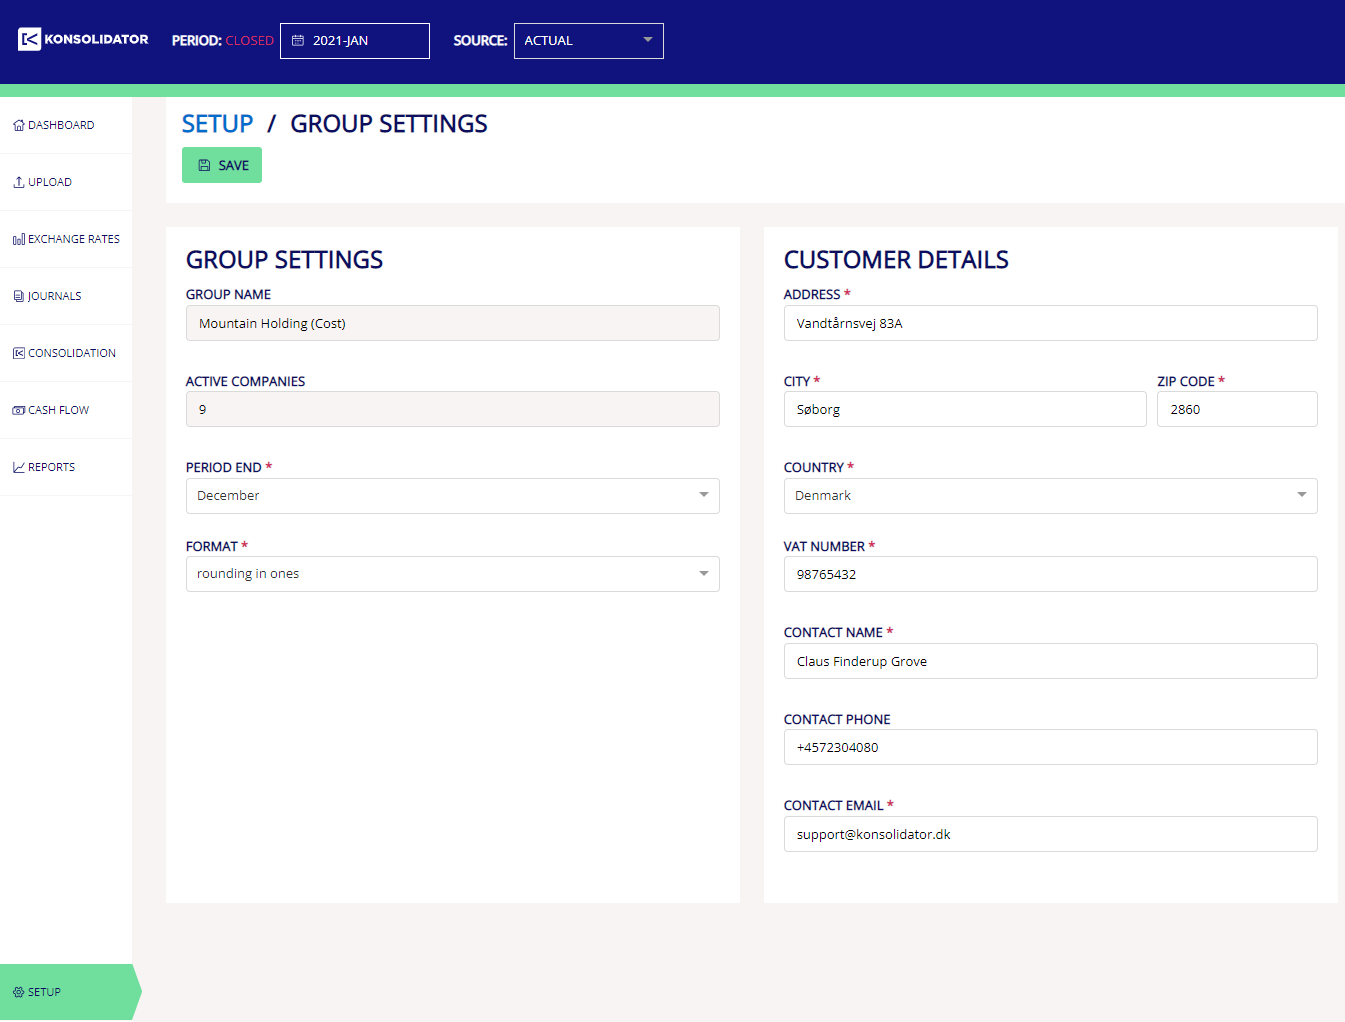1345x1022 pixels.
Task: Select the Journals document icon
Action: tap(18, 297)
